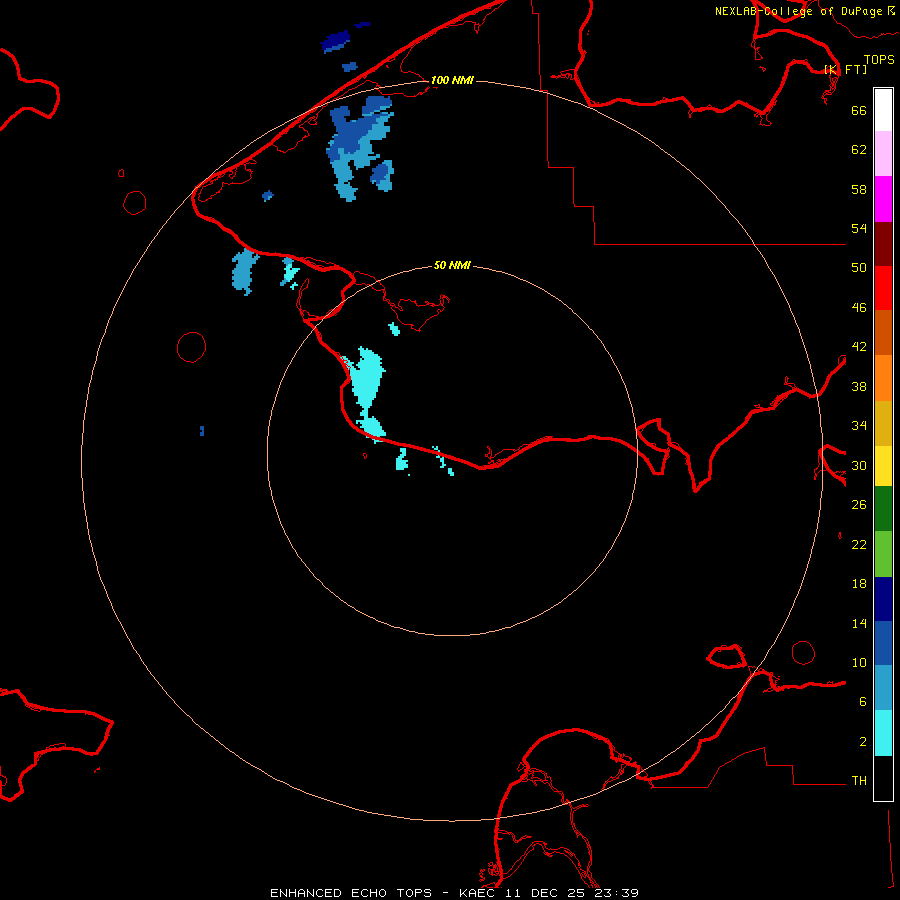Viewport: 900px width, 900px height.
Task: Click the 54 value on the legend
Action: [859, 228]
